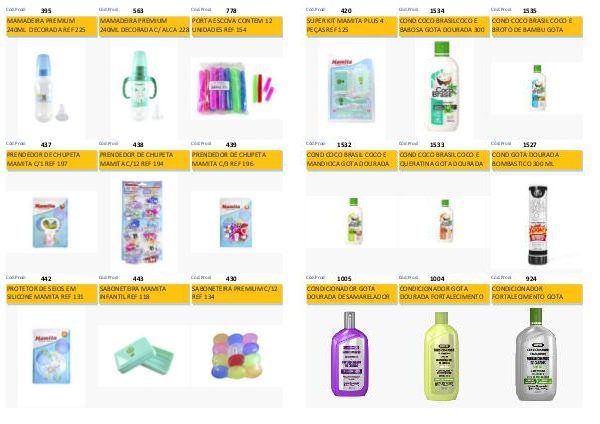The height and width of the screenshot is (424, 600).
Task: Select the yellow-green Fortalecimento conditioner bottle
Action: [442, 356]
